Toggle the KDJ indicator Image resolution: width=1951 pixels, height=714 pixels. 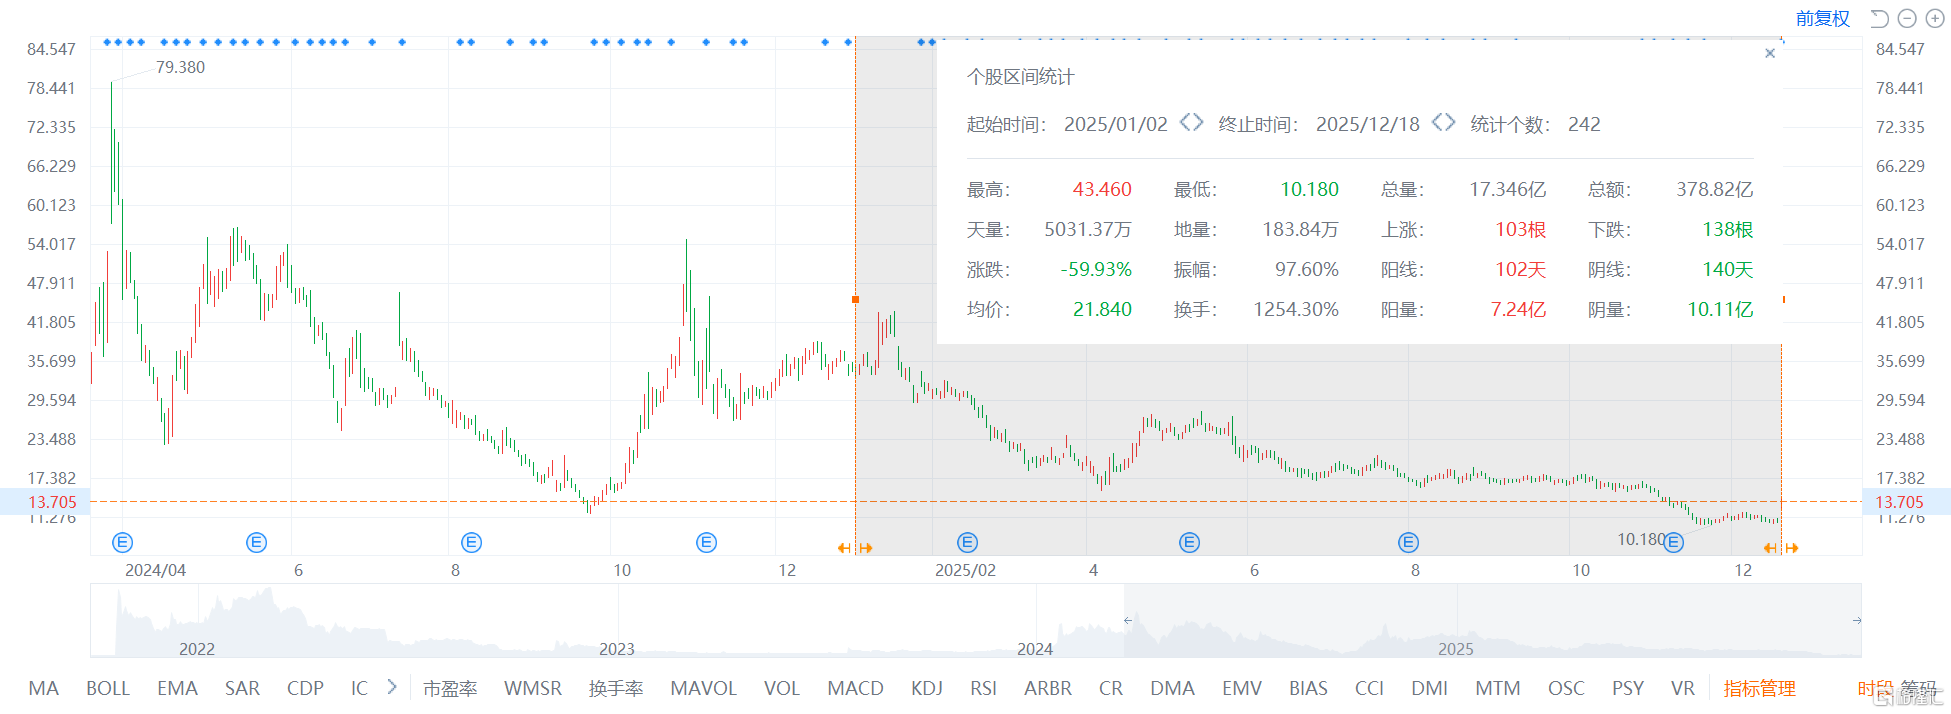(x=926, y=688)
